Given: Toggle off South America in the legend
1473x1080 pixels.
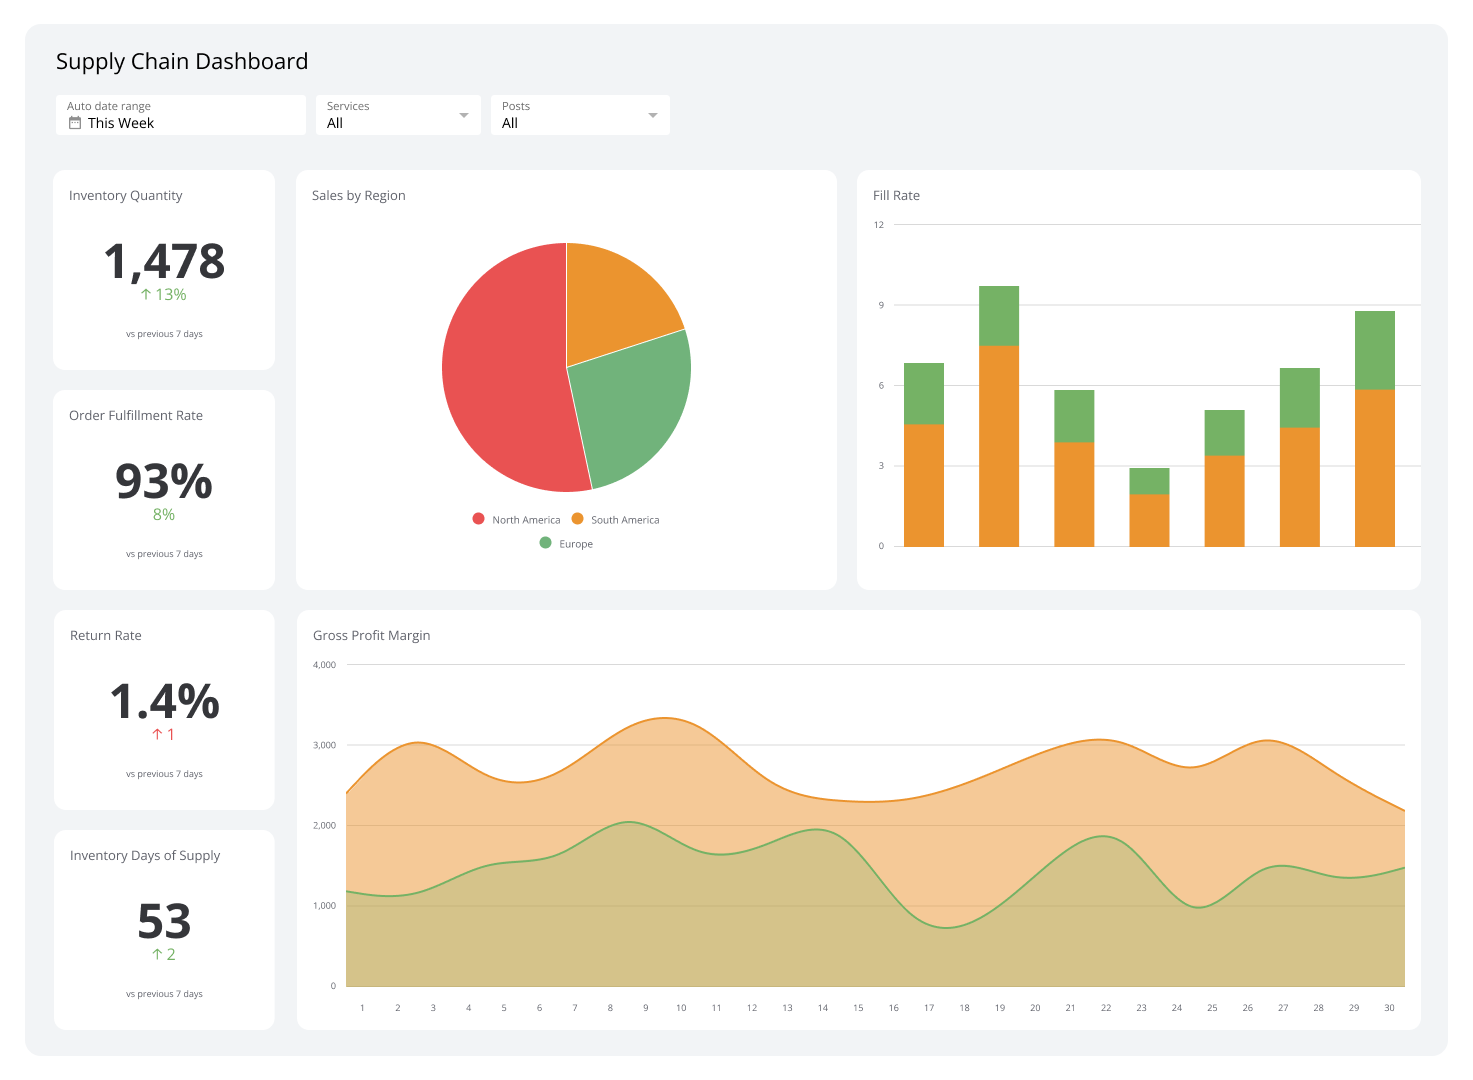Looking at the screenshot, I should tap(577, 519).
